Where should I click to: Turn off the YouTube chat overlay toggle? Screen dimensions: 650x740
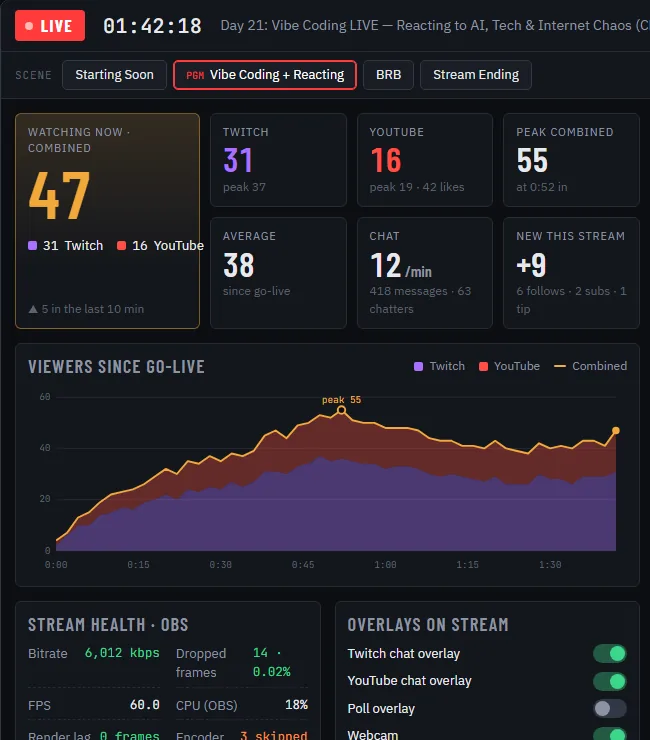click(610, 681)
